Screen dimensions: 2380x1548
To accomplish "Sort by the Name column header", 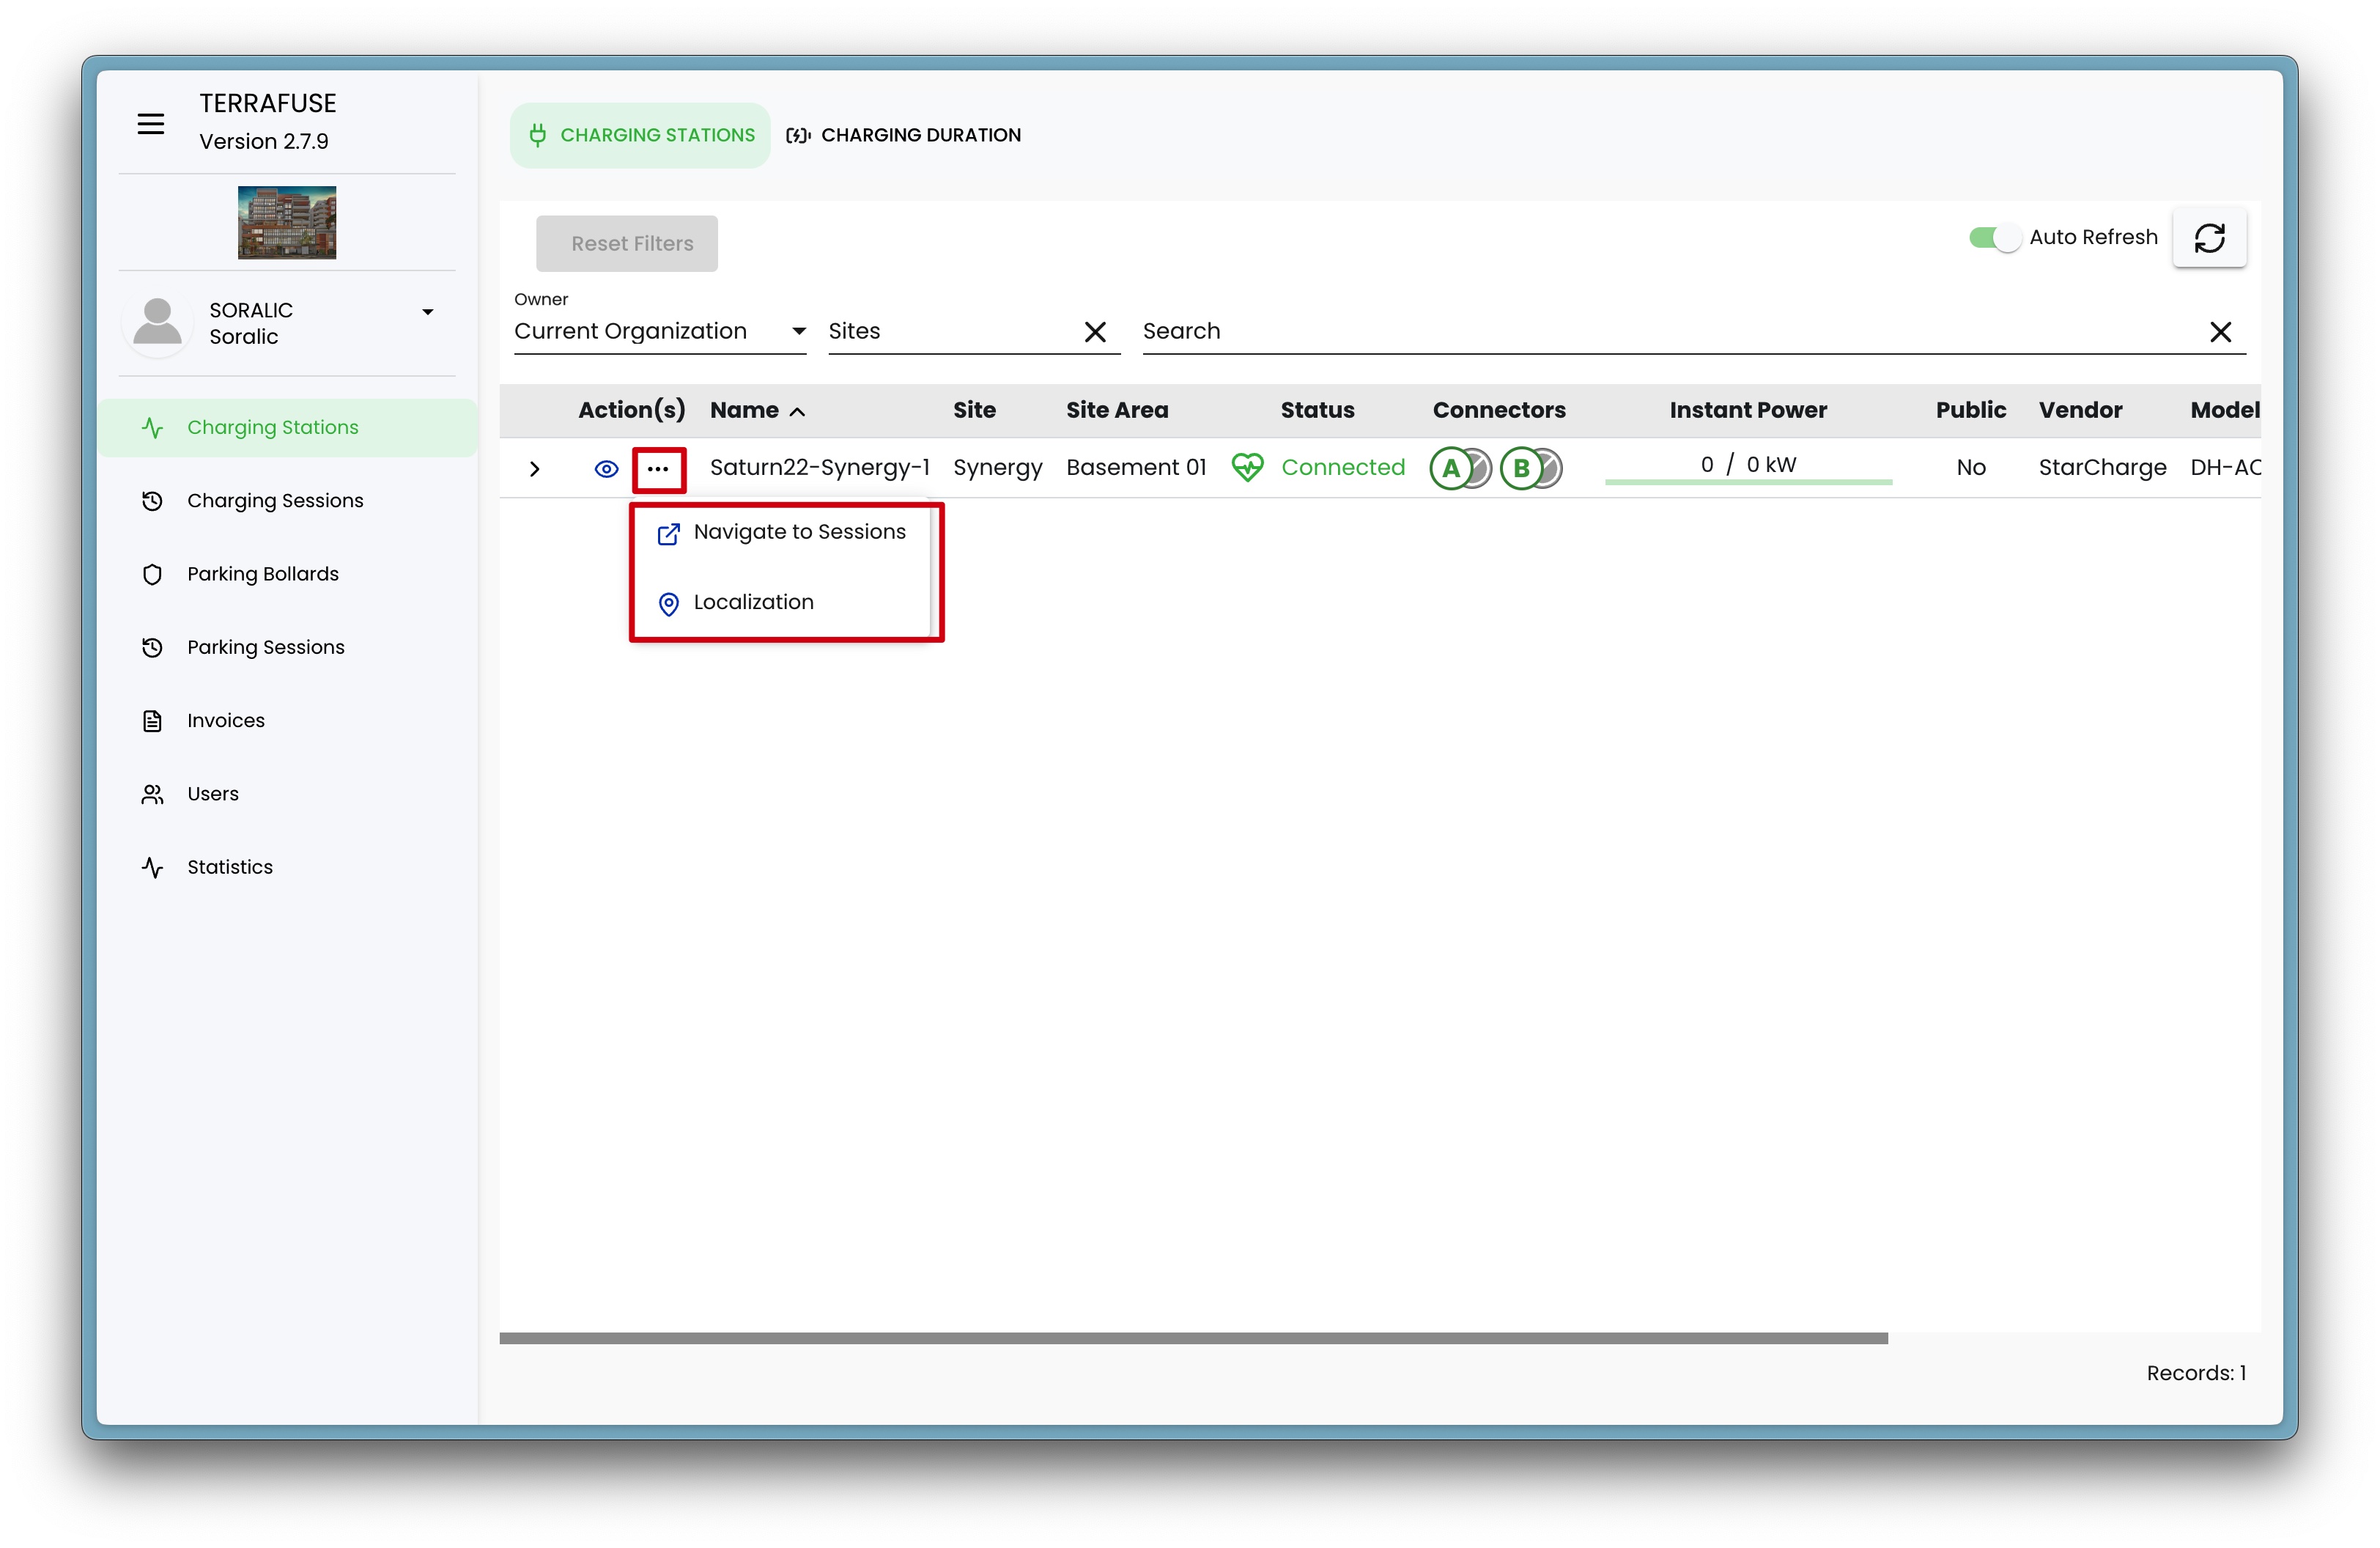I will tap(745, 410).
